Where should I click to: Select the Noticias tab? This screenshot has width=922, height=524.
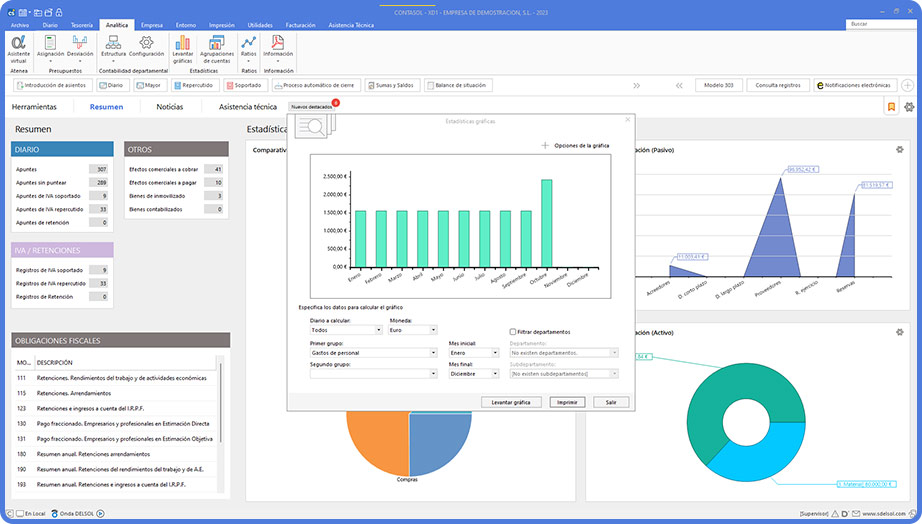[x=169, y=107]
